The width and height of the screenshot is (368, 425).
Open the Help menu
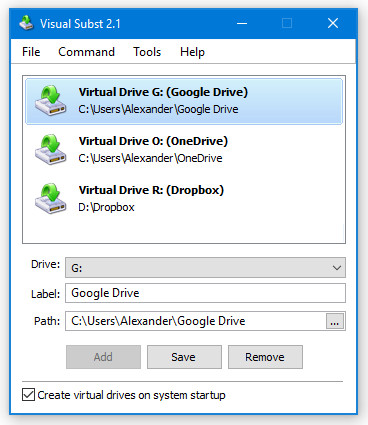192,52
